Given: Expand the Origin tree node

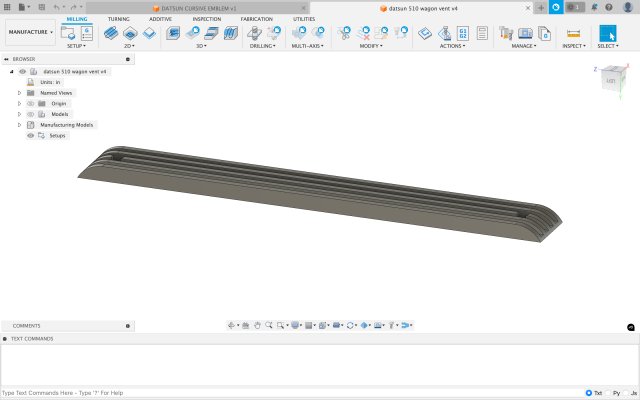Looking at the screenshot, I should 19,104.
